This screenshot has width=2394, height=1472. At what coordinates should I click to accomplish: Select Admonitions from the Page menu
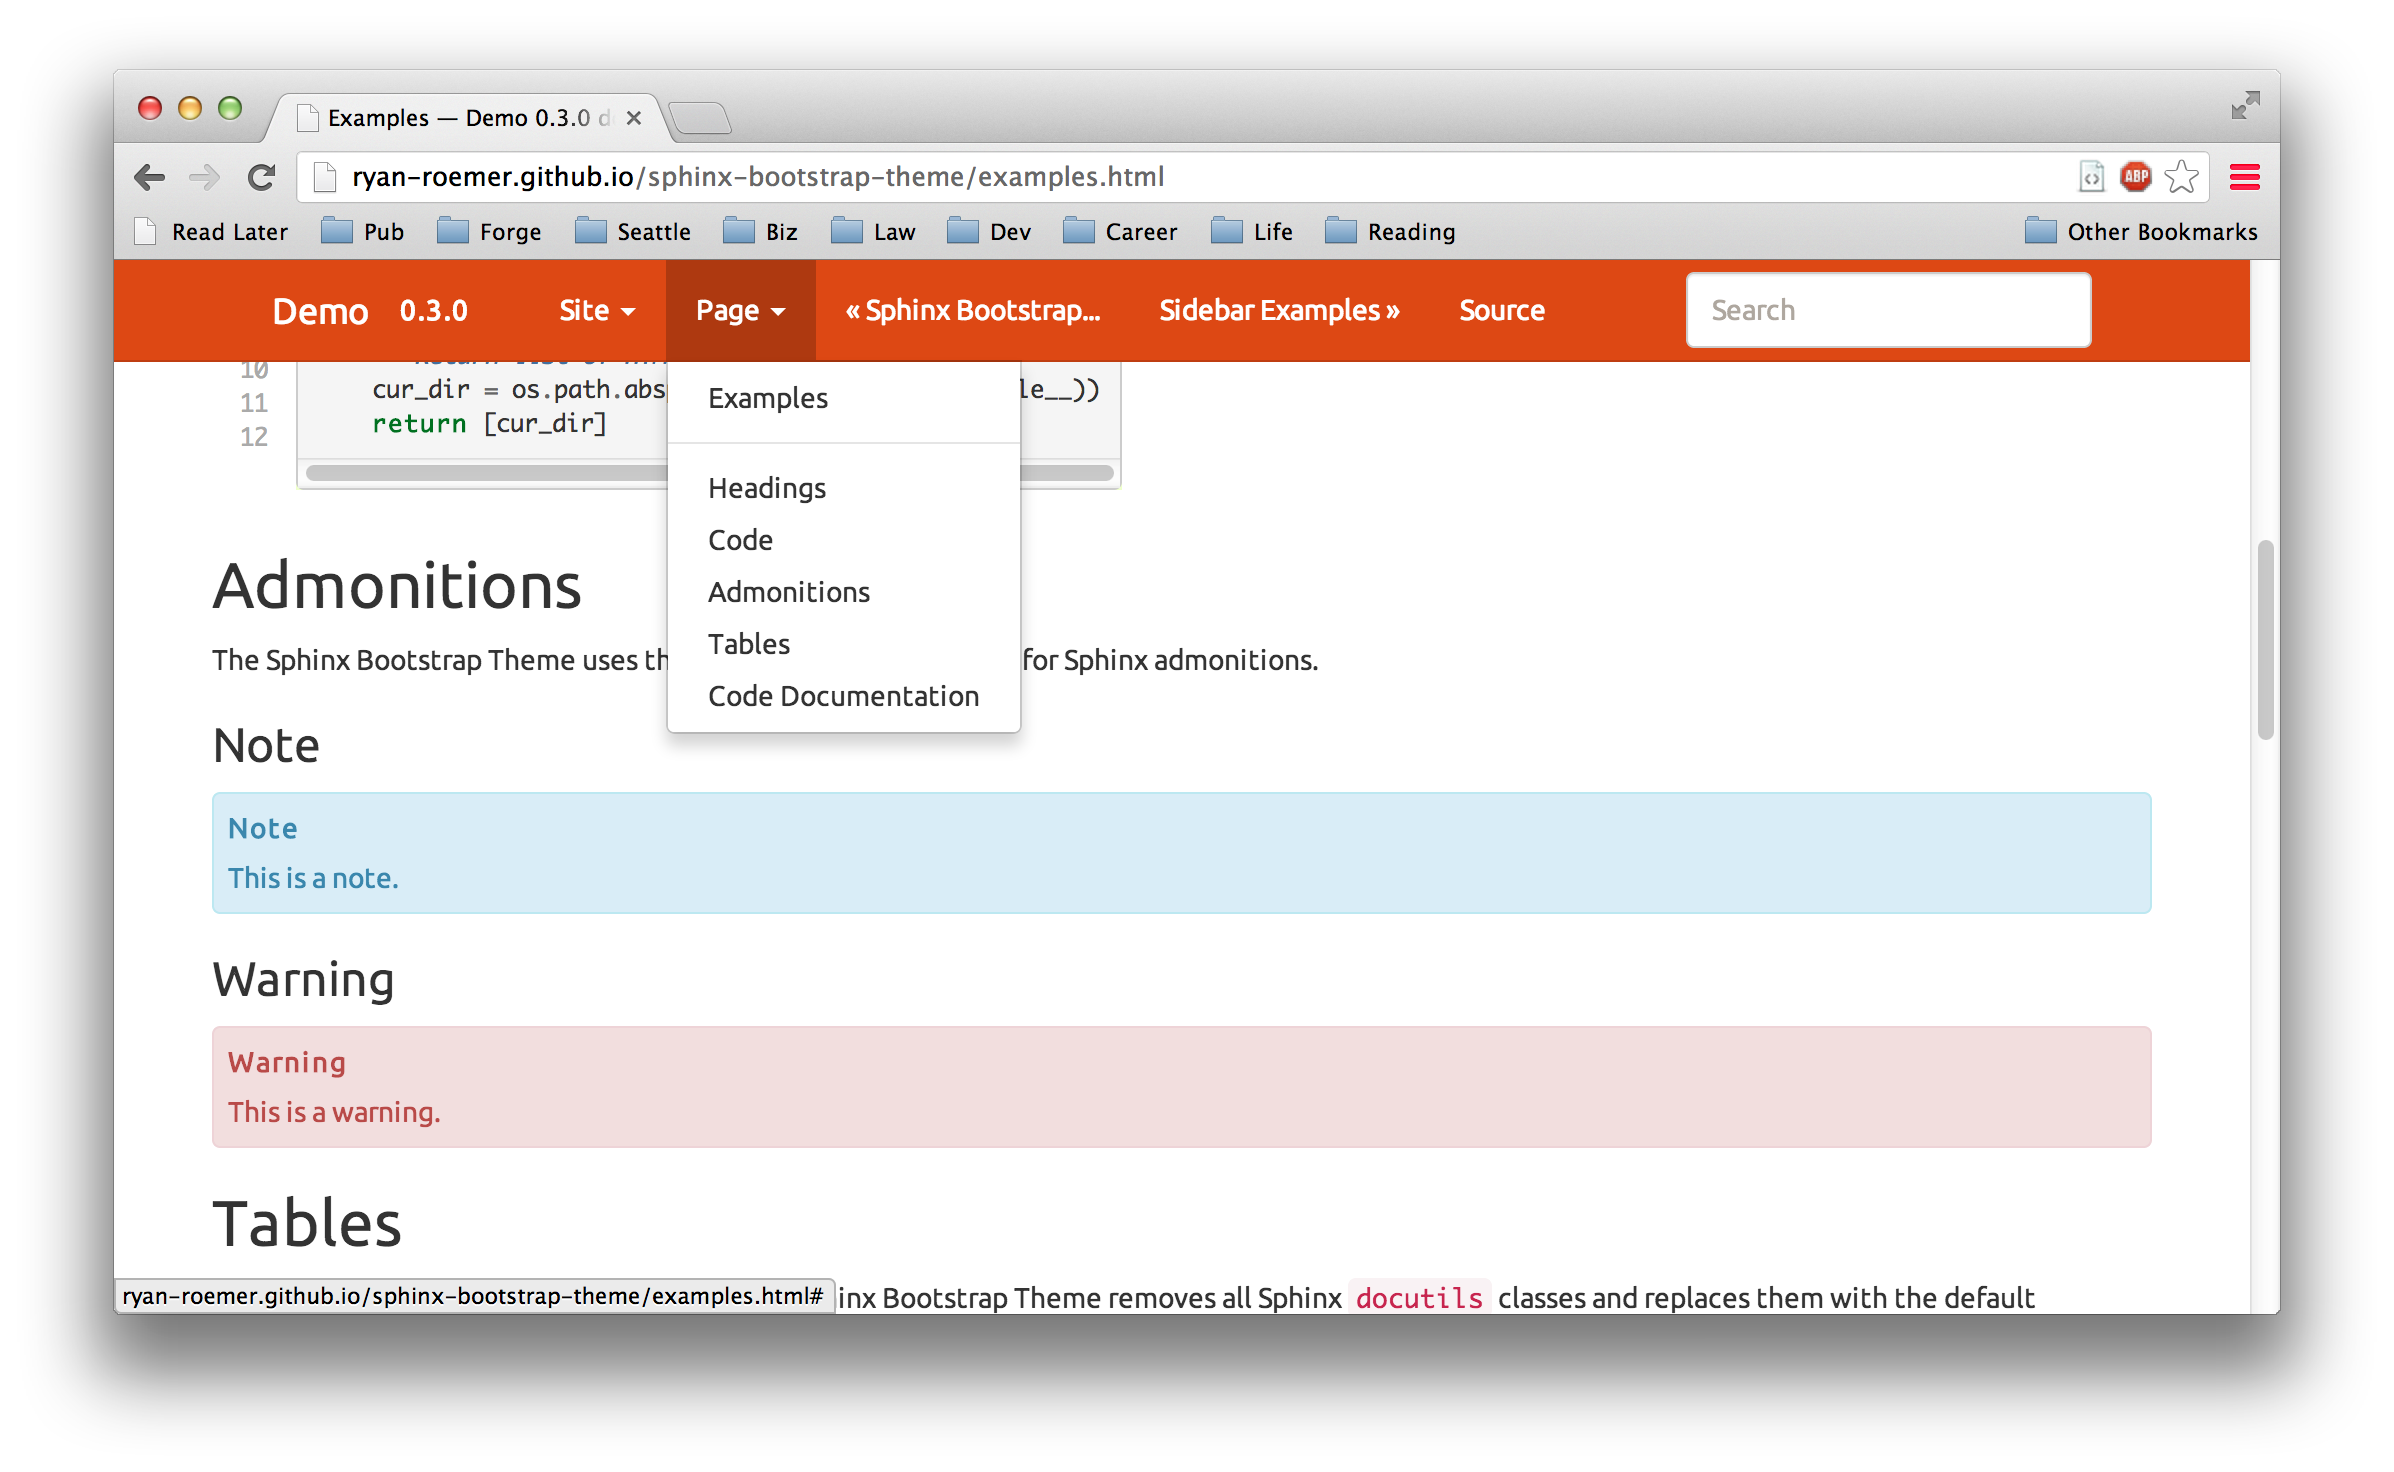[788, 591]
